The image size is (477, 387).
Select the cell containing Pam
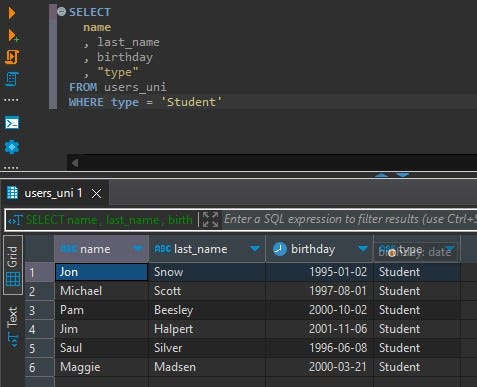(x=101, y=310)
